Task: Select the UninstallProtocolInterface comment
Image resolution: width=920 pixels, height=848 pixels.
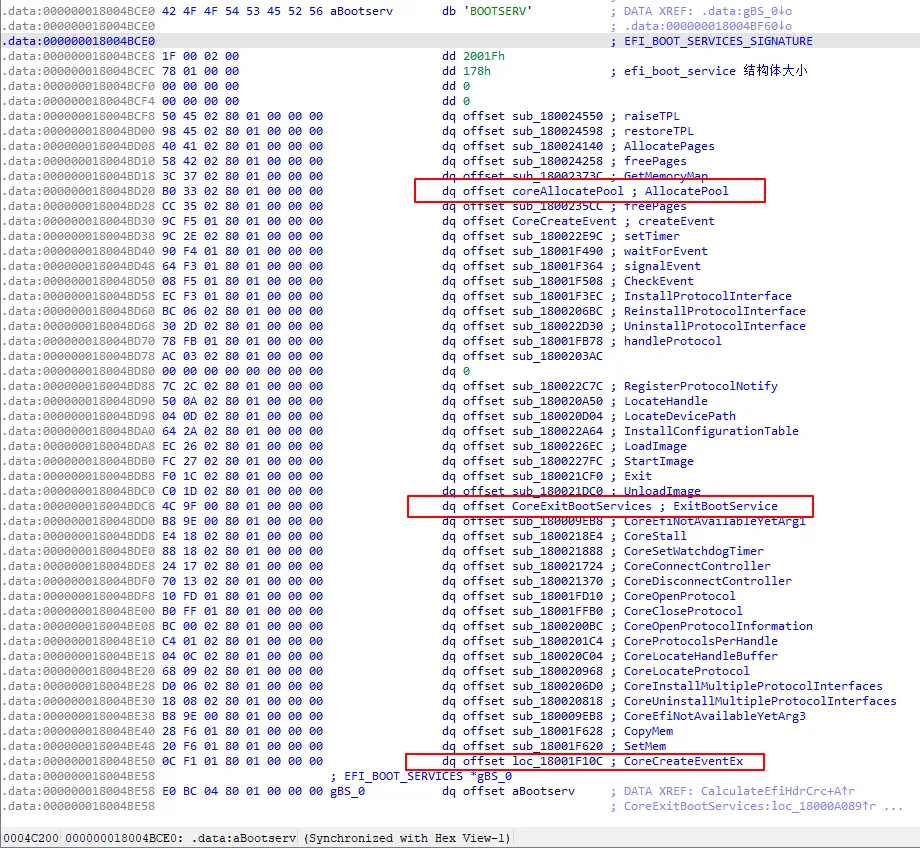Action: tap(715, 326)
